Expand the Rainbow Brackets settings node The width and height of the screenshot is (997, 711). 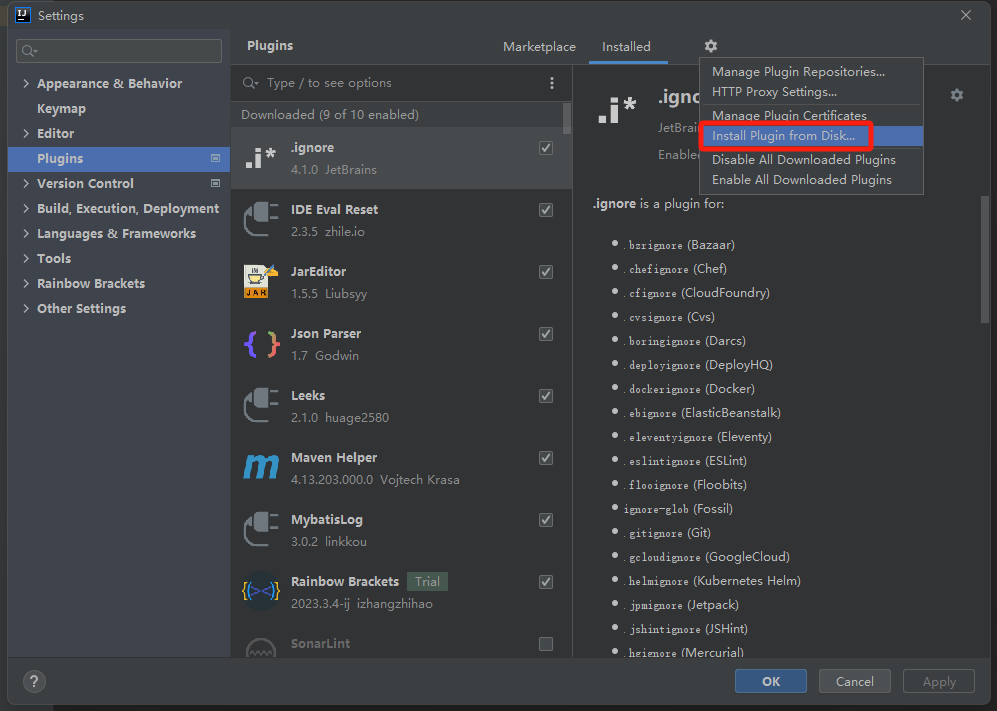(26, 283)
